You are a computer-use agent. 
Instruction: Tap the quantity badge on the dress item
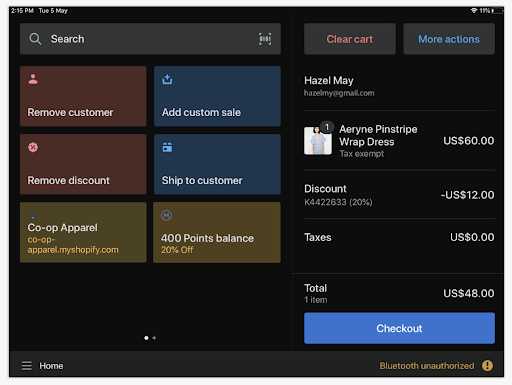(327, 127)
